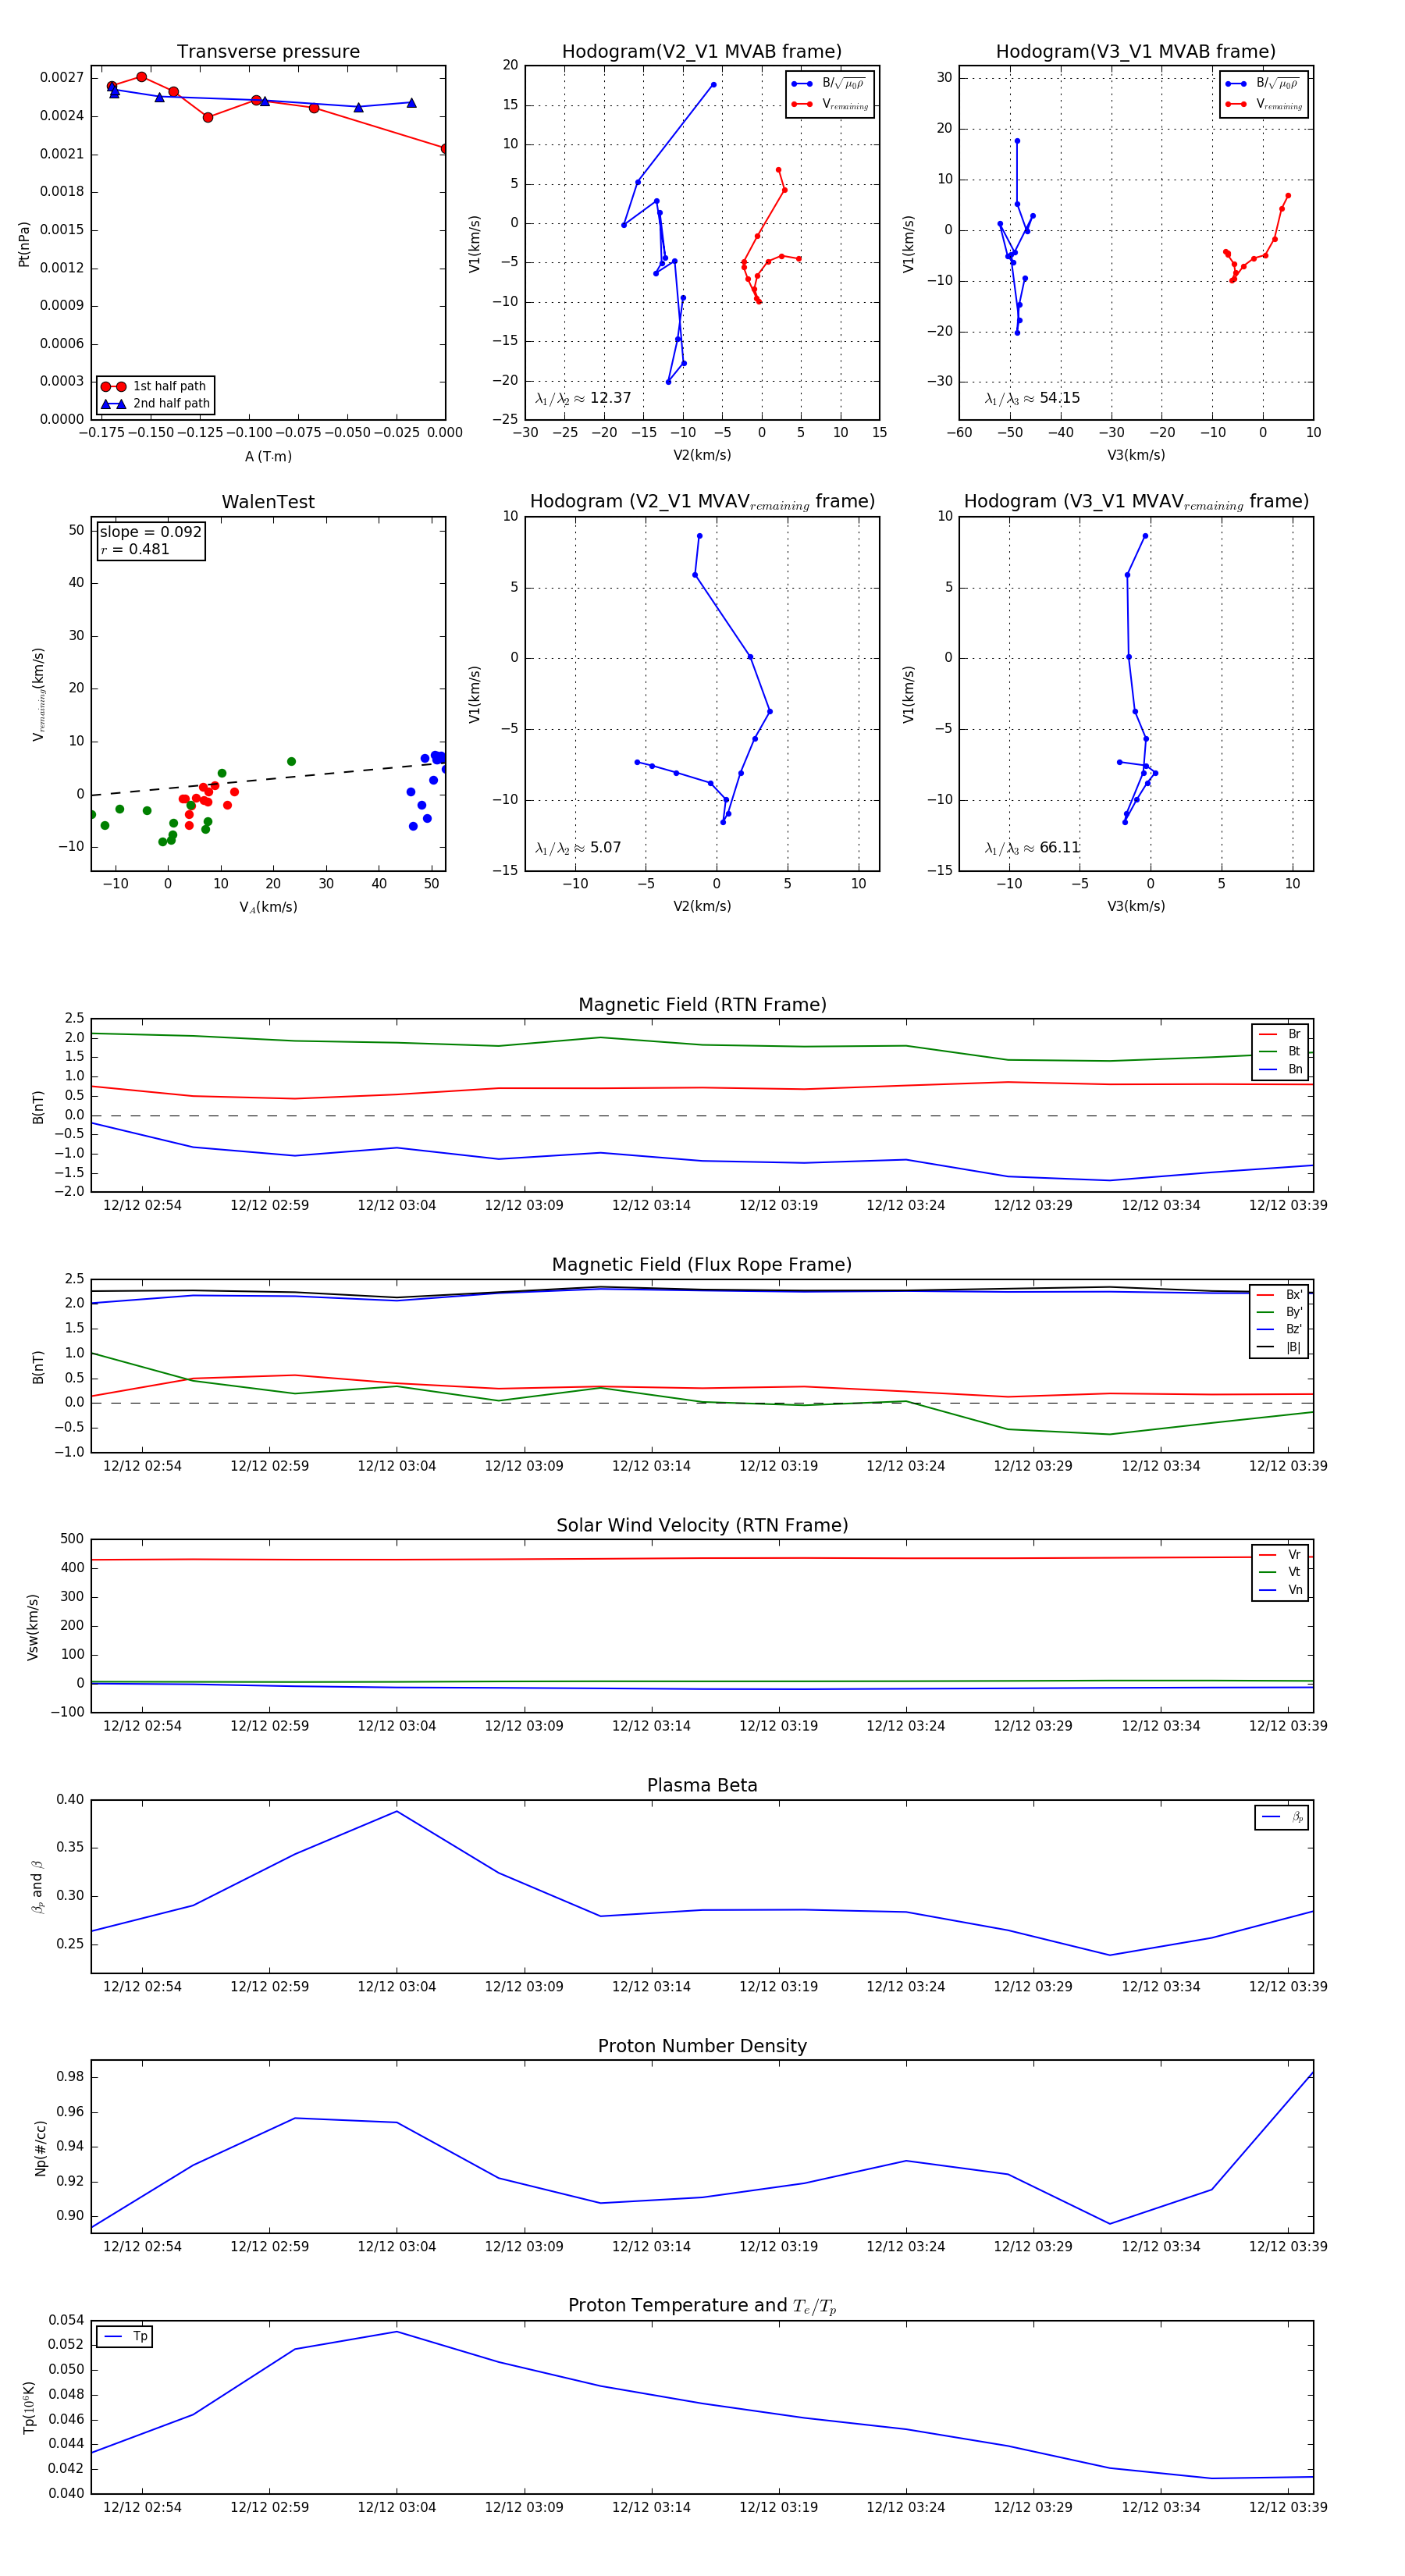This screenshot has width=1405, height=2576.
Task: Click 'Hodogram (V3_V1 MVAVremaining frame)' title
Action: pos(1136,502)
